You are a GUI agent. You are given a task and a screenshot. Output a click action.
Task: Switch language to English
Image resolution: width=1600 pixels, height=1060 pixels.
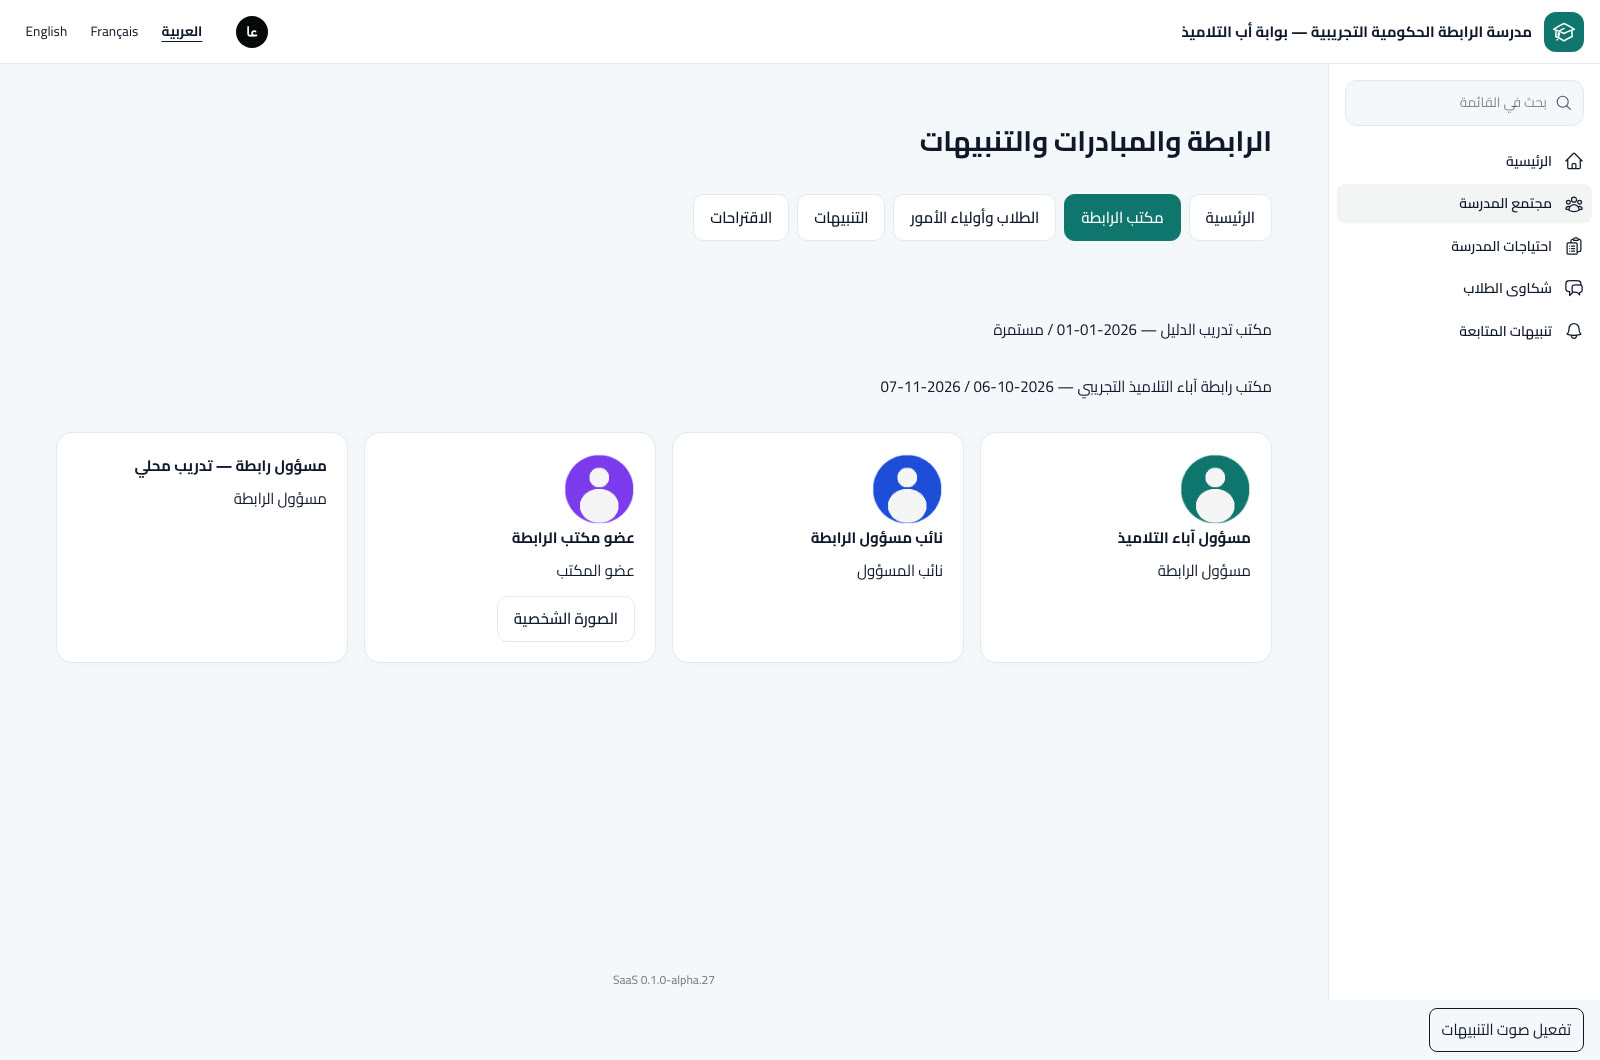tap(46, 32)
